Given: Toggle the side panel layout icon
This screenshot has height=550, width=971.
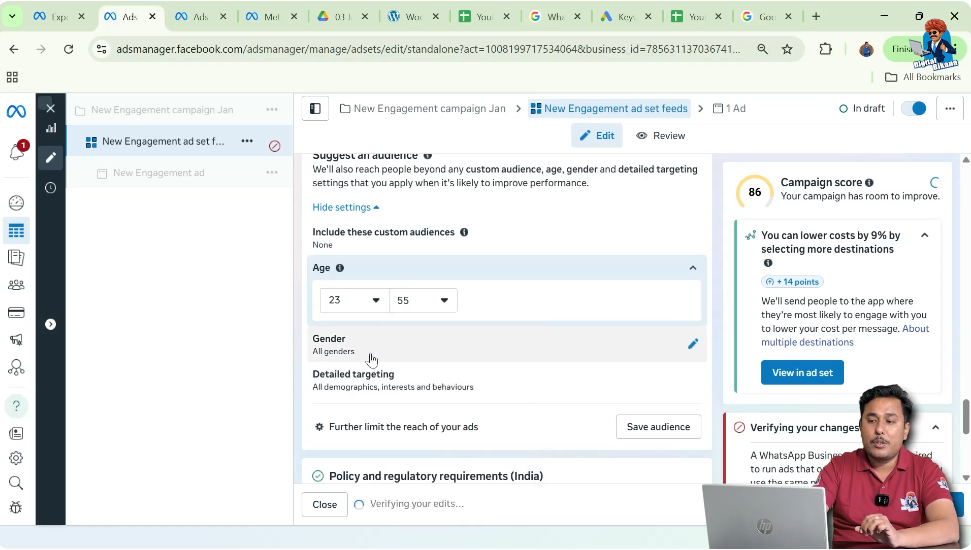Looking at the screenshot, I should pos(315,109).
